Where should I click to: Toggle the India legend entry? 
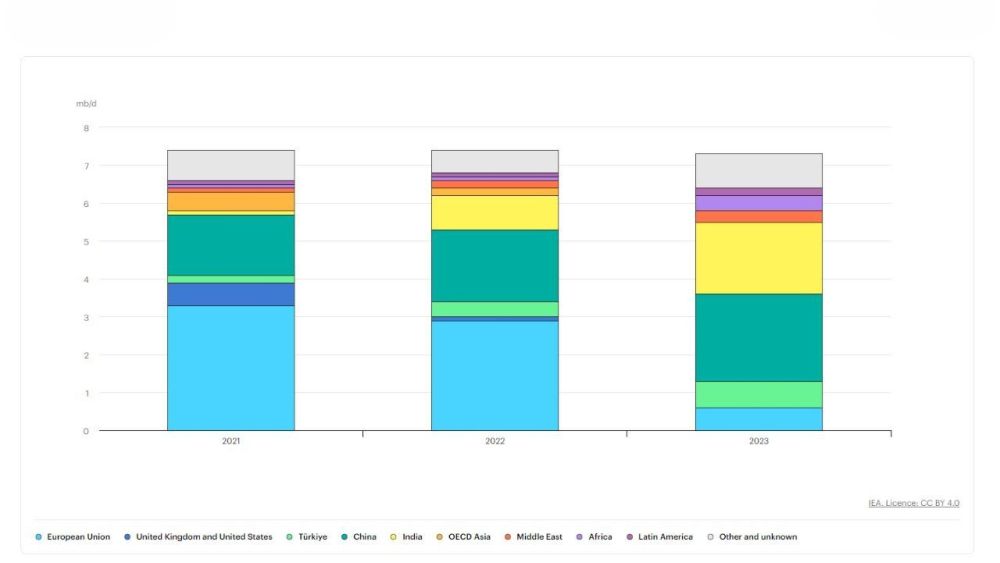(406, 537)
